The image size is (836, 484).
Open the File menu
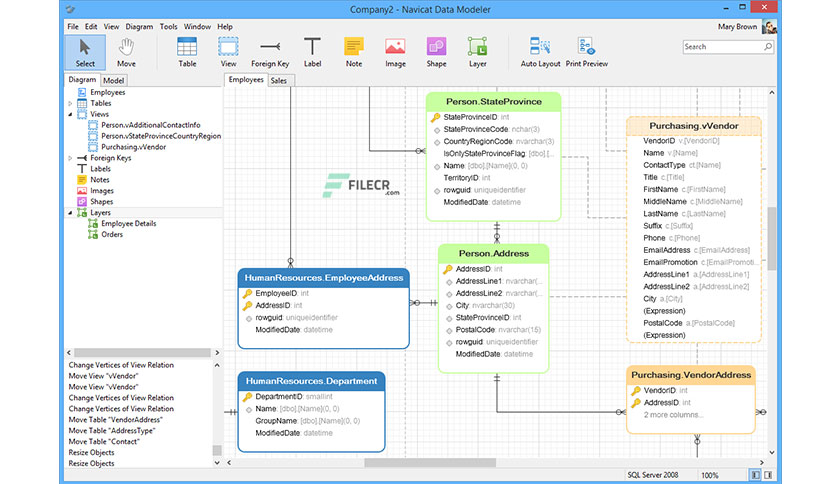[x=73, y=27]
